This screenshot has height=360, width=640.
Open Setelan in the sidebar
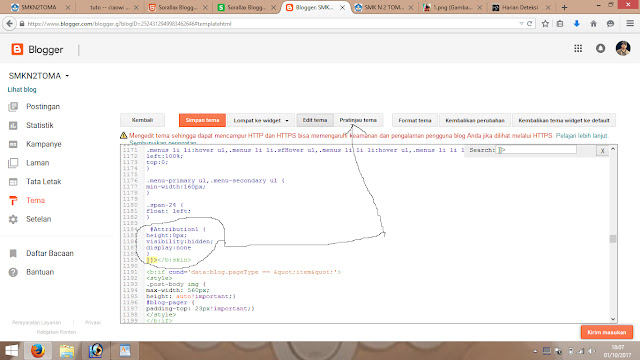point(38,219)
